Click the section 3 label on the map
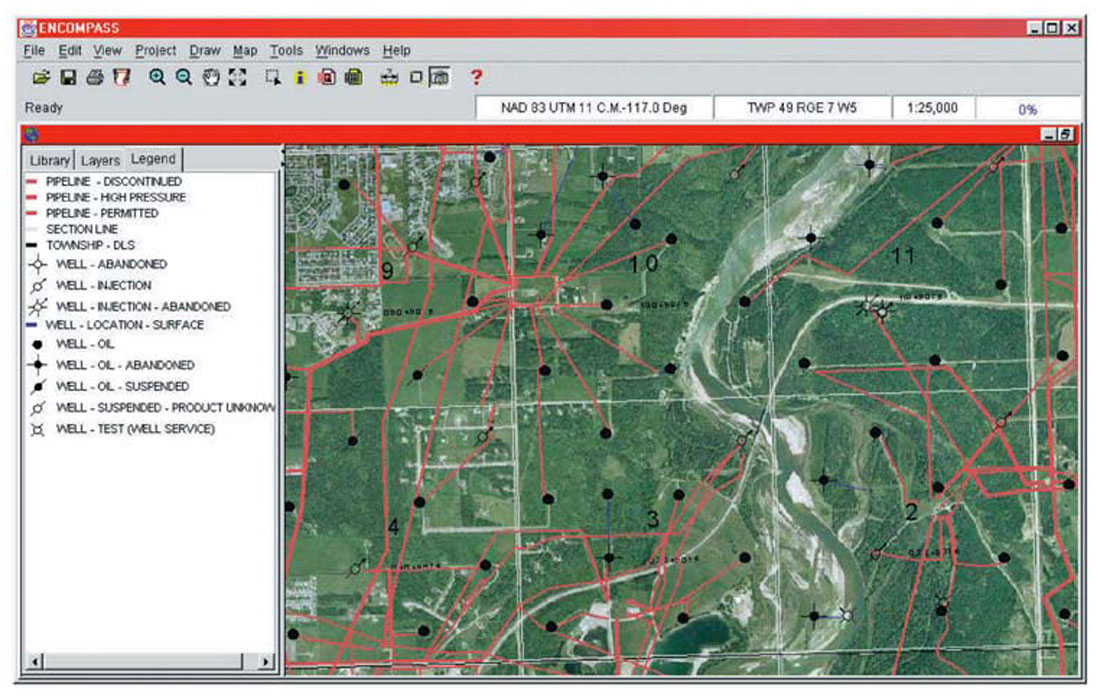This screenshot has width=1100, height=700. 652,519
